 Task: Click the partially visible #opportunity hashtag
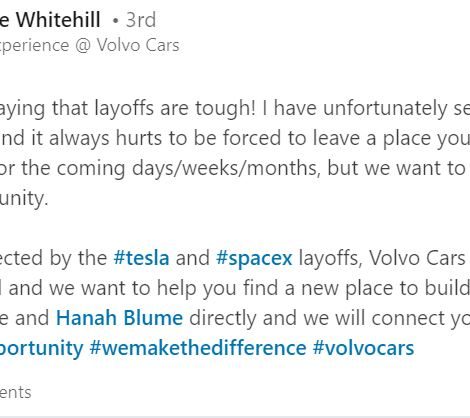(41, 349)
